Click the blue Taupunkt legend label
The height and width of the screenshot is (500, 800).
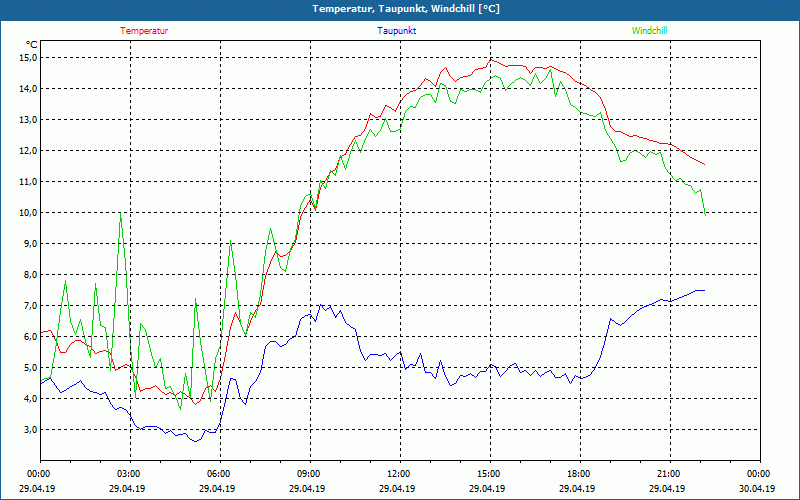click(x=396, y=31)
